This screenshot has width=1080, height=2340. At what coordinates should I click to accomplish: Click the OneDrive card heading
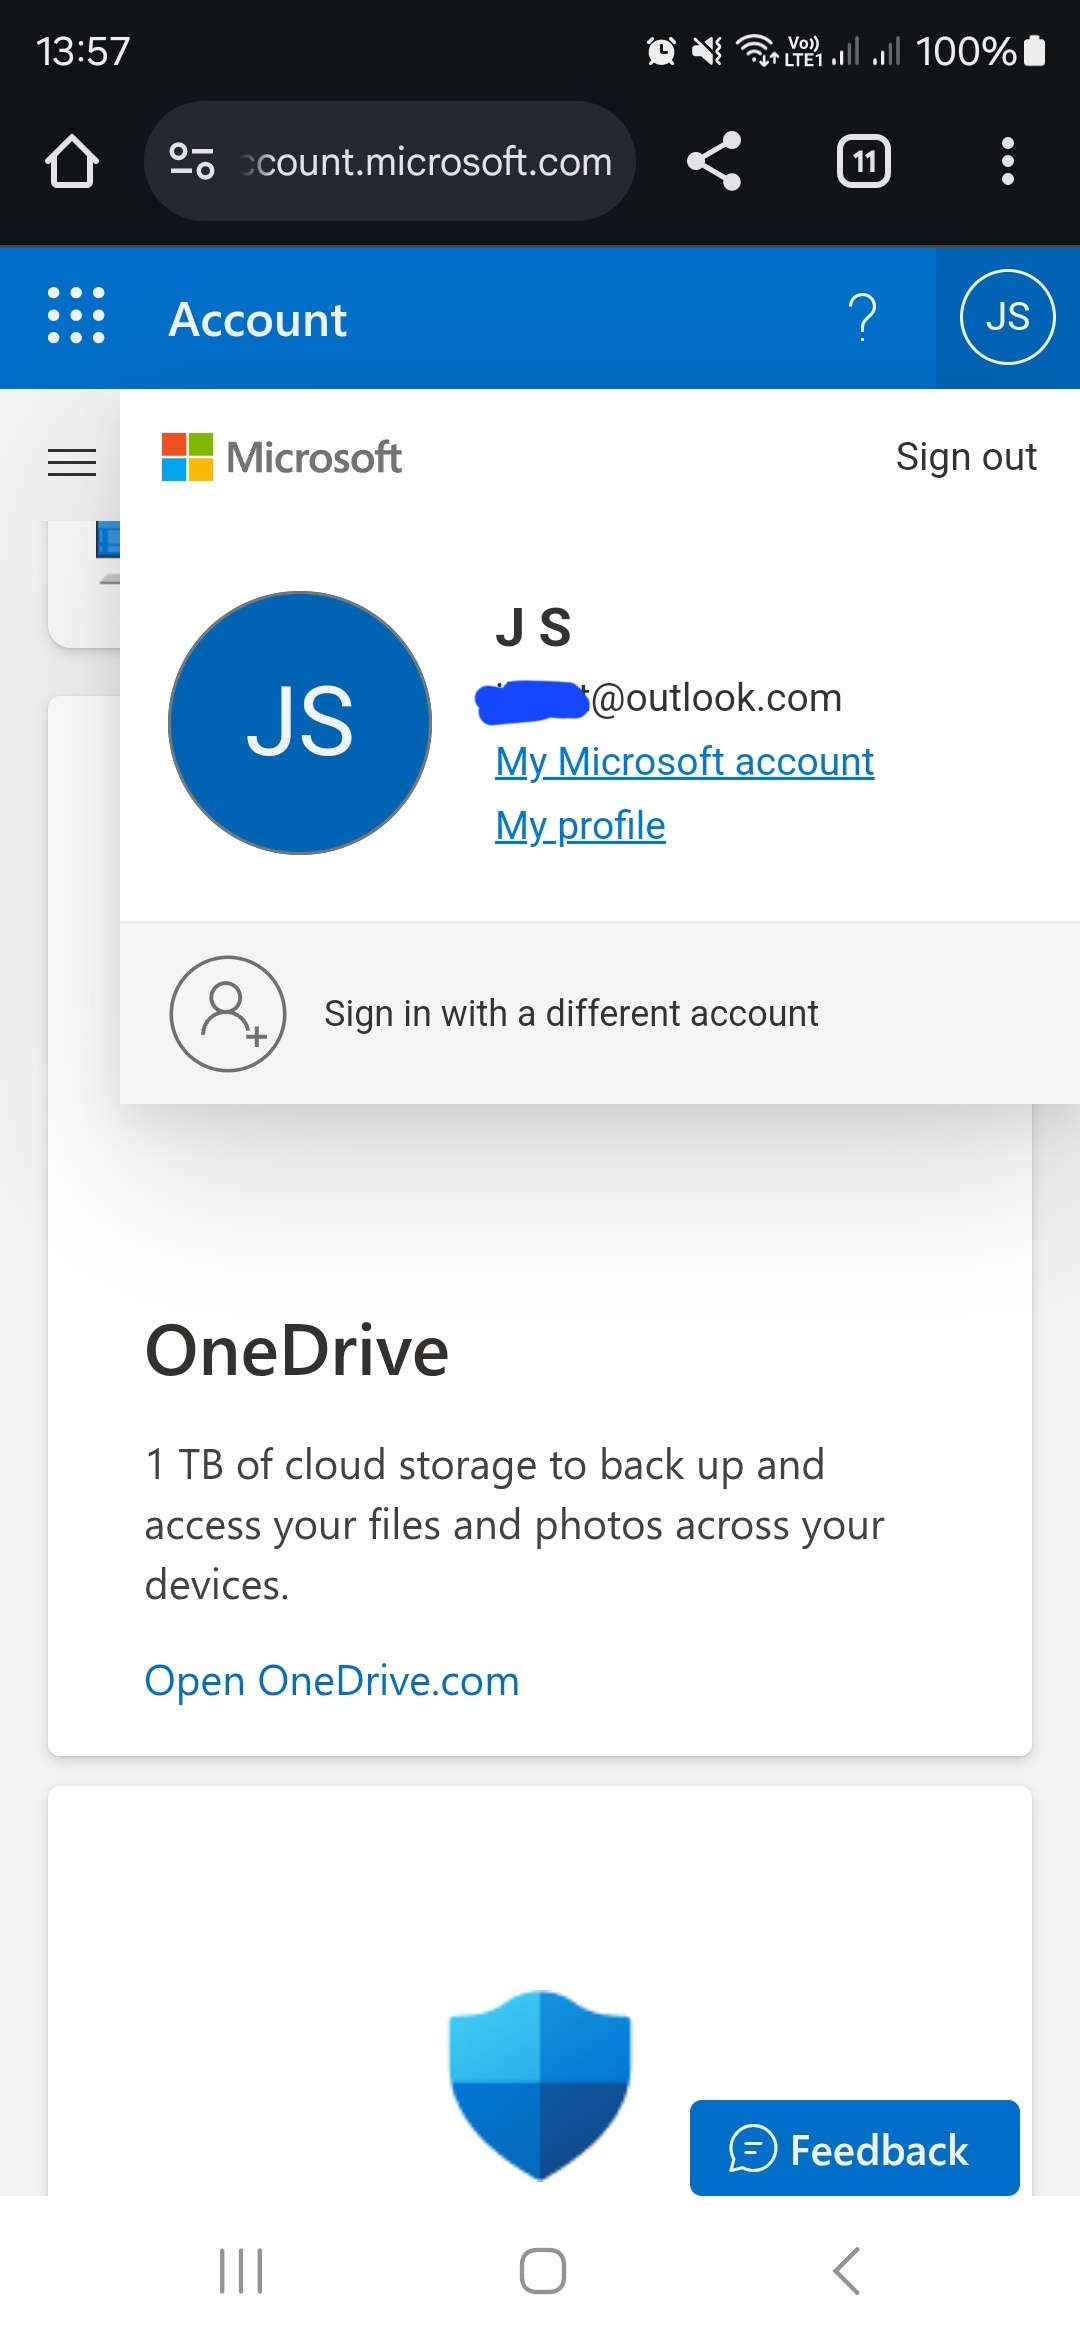[297, 1351]
